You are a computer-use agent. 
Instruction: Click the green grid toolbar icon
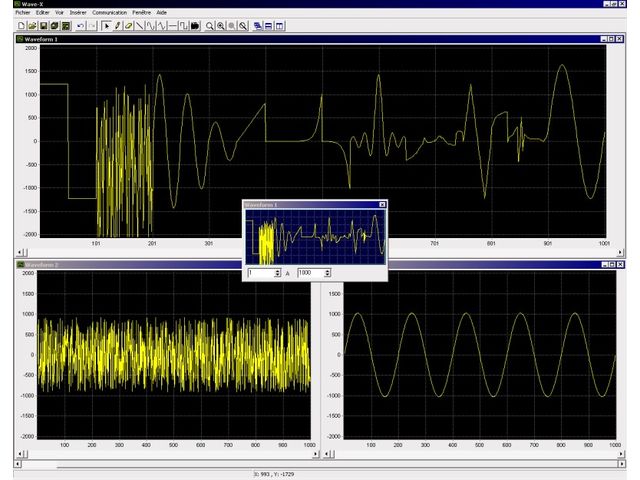point(66,26)
